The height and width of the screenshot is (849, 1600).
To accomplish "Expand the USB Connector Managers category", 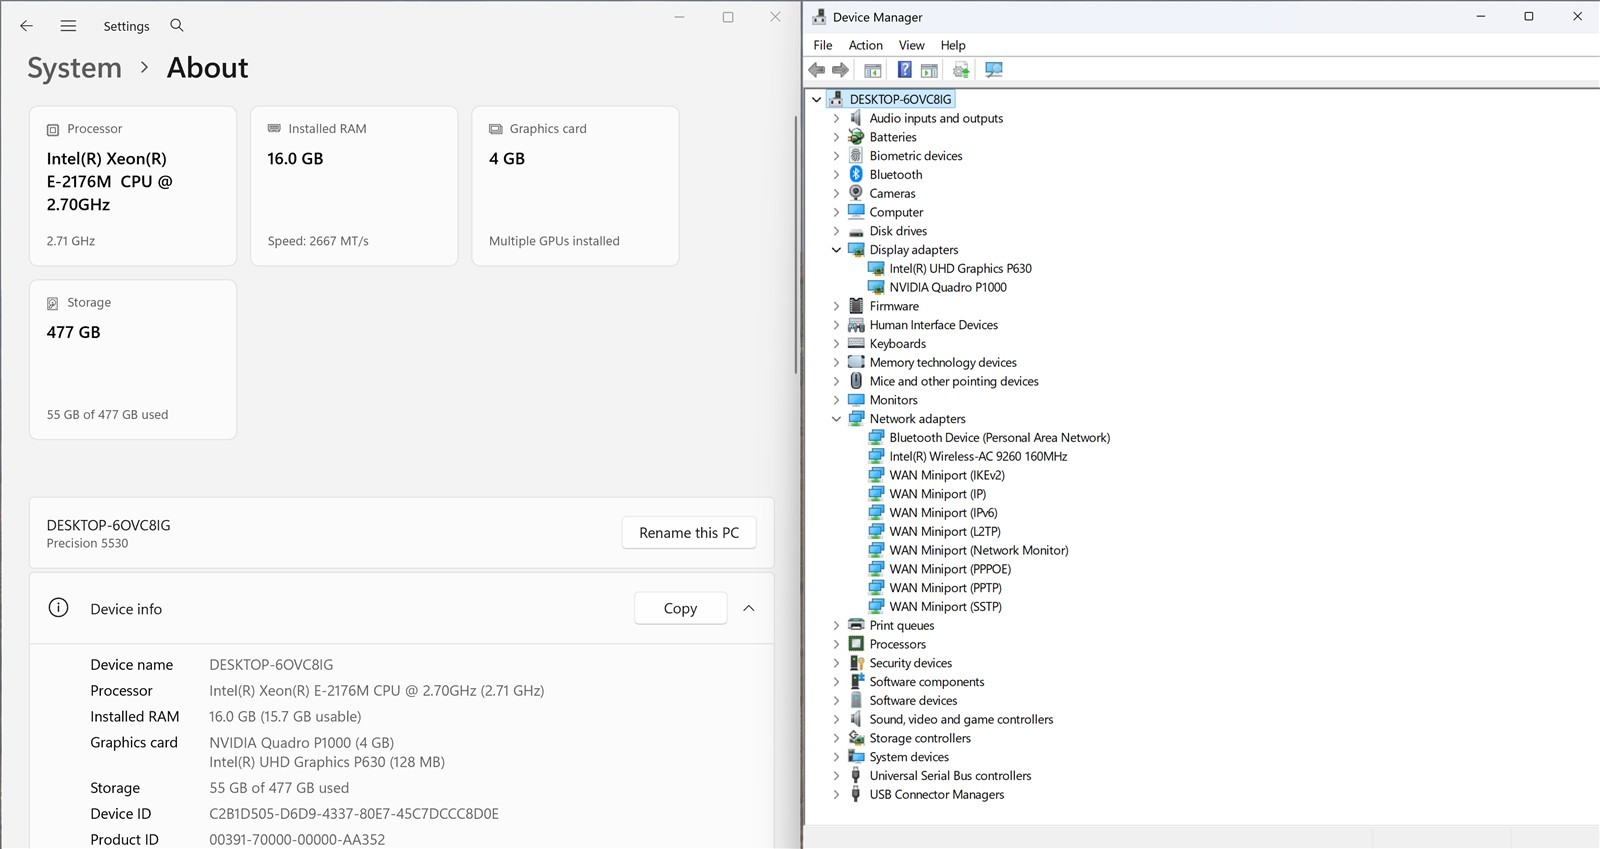I will pos(837,794).
